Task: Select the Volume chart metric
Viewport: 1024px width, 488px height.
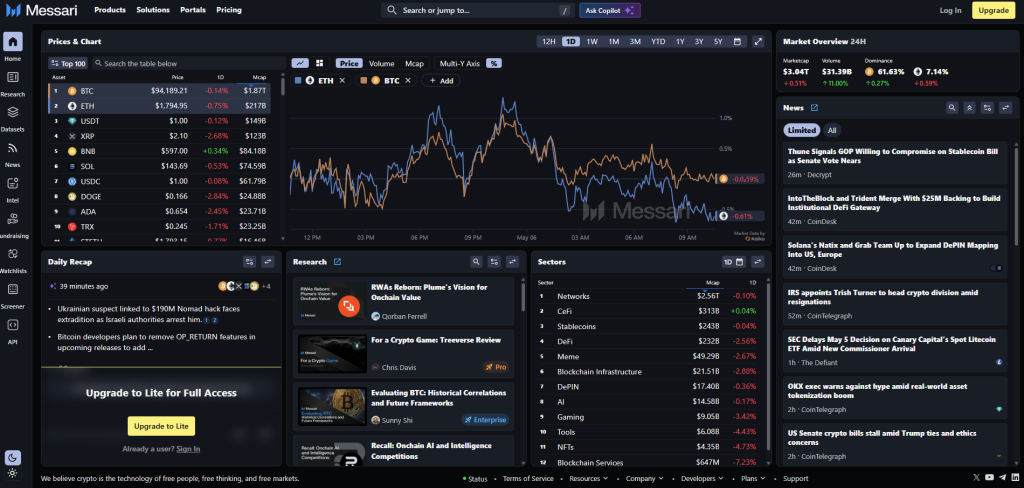Action: pyautogui.click(x=381, y=63)
